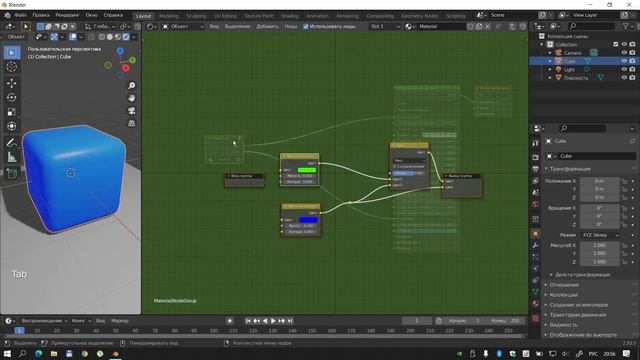The image size is (640, 360).
Task: Select the Measure ruler tool
Action: point(11,157)
